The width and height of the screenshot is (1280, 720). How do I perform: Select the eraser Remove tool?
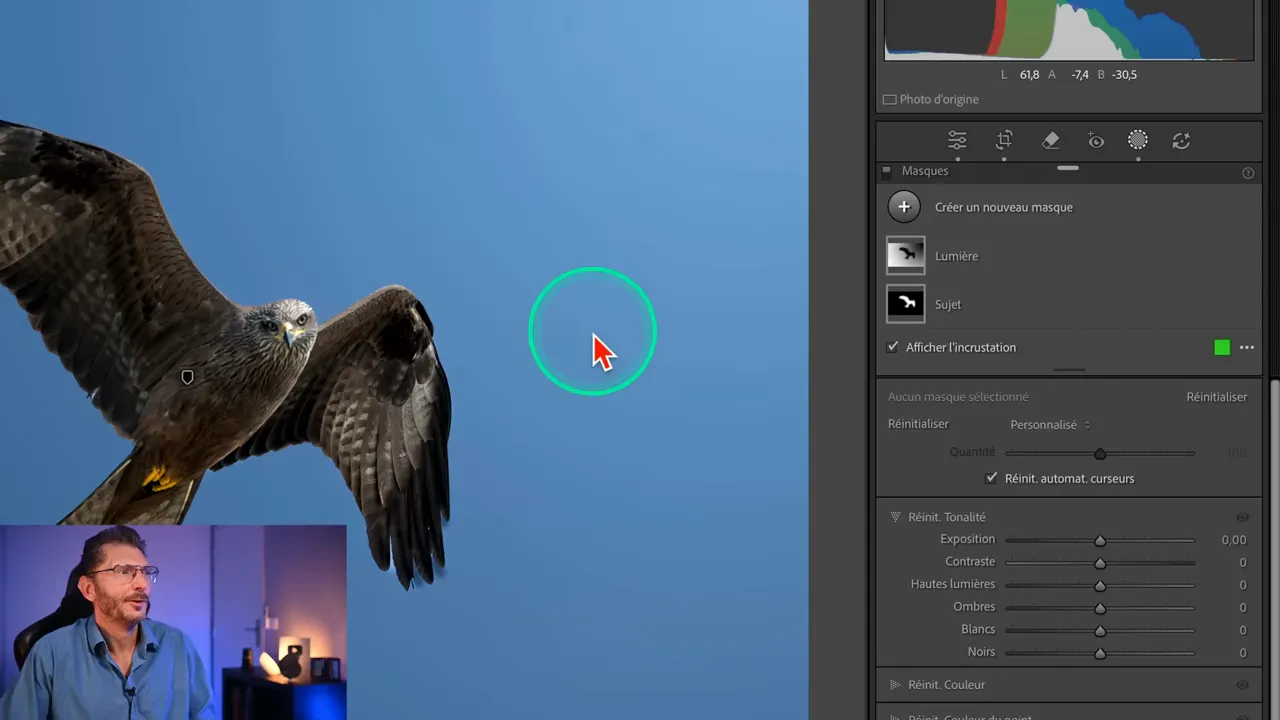tap(1050, 141)
